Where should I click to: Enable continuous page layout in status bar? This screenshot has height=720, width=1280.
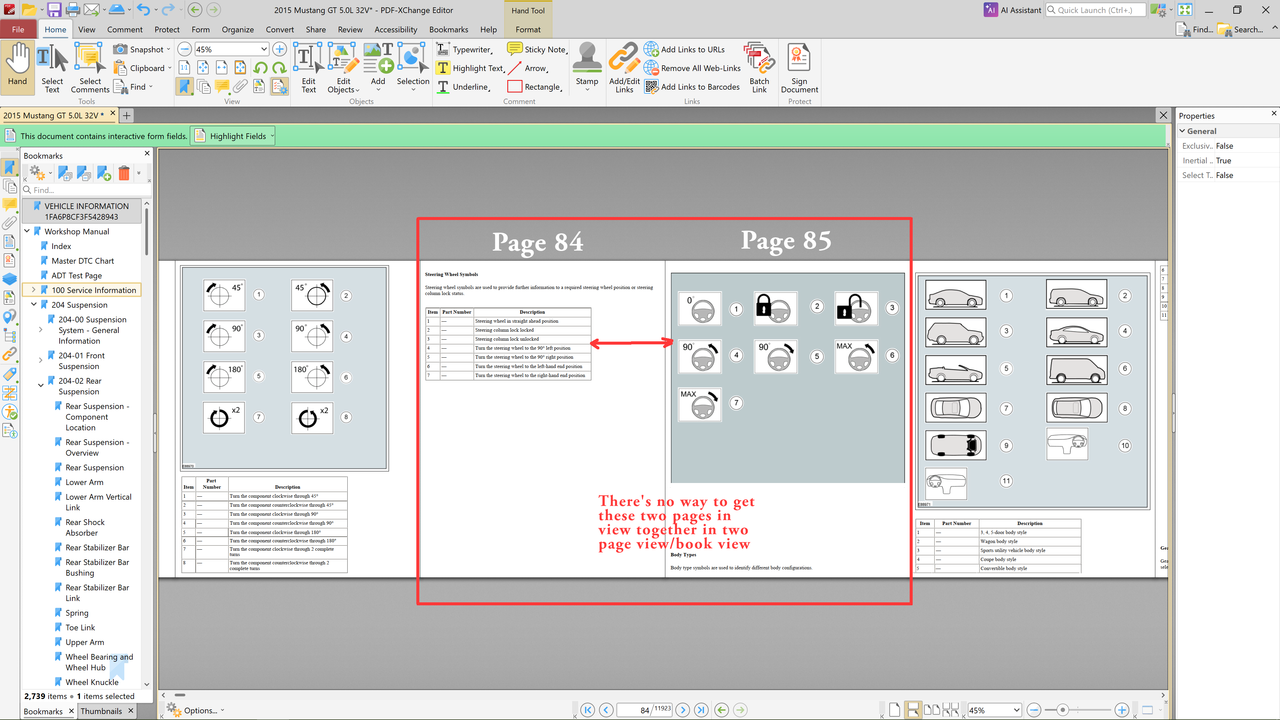tap(913, 710)
